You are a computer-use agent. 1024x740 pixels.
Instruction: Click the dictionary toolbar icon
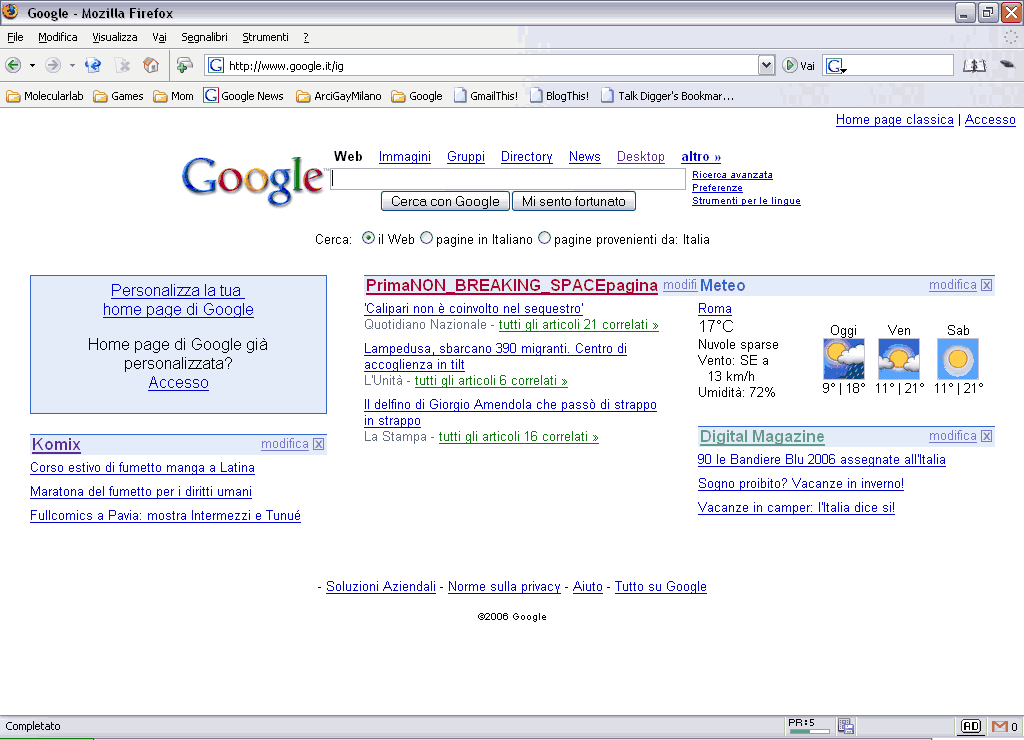[974, 65]
